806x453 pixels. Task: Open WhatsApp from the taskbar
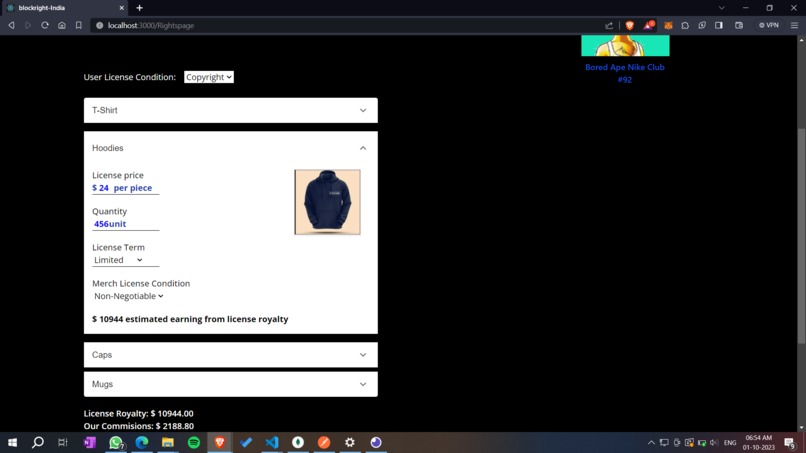click(x=116, y=442)
